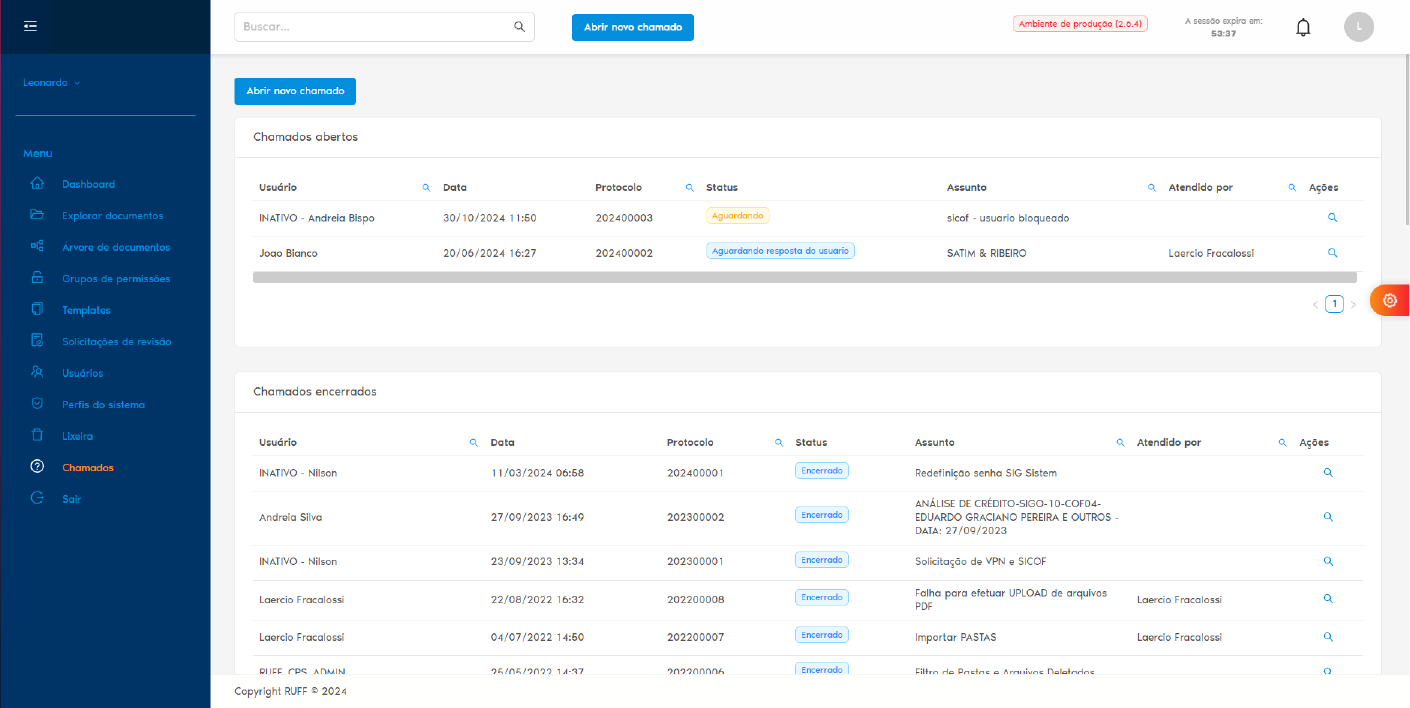
Task: Click the search magnifier in the Buscar field
Action: click(x=519, y=27)
